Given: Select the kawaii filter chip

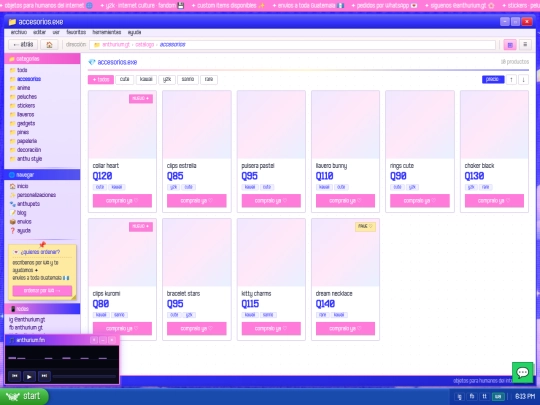Looking at the screenshot, I should [x=146, y=80].
